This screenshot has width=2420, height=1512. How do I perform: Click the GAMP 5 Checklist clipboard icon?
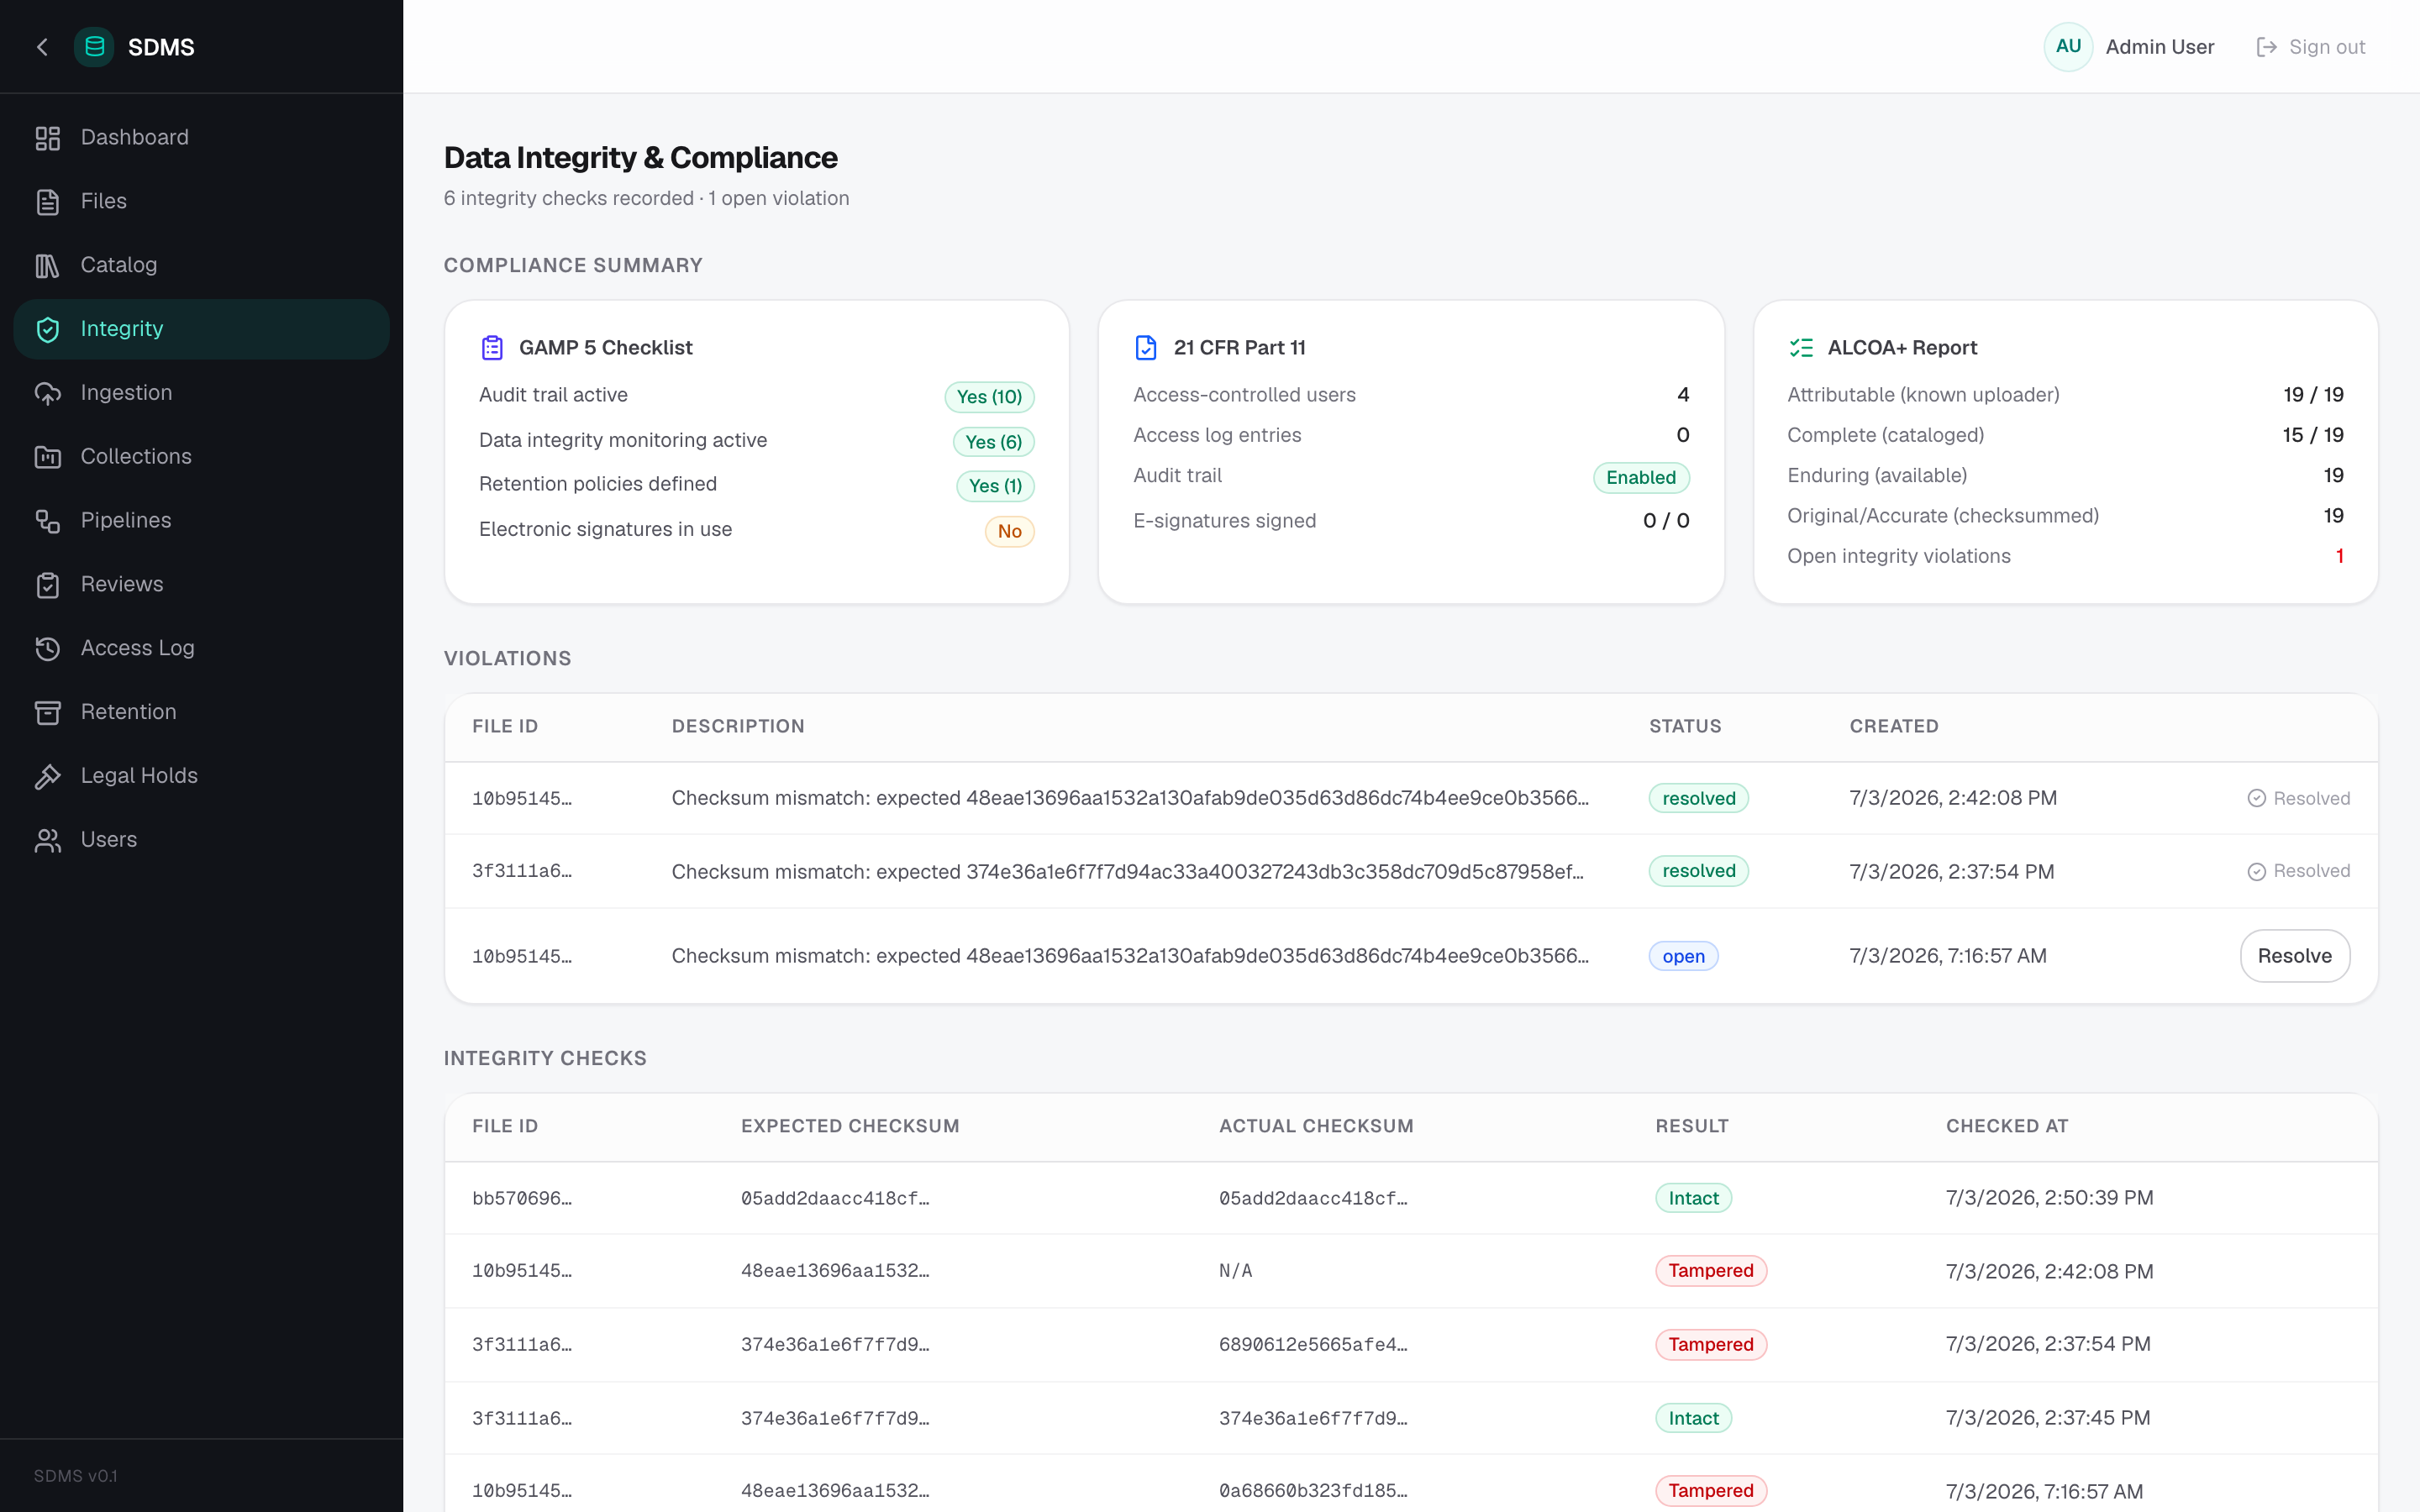tap(492, 348)
